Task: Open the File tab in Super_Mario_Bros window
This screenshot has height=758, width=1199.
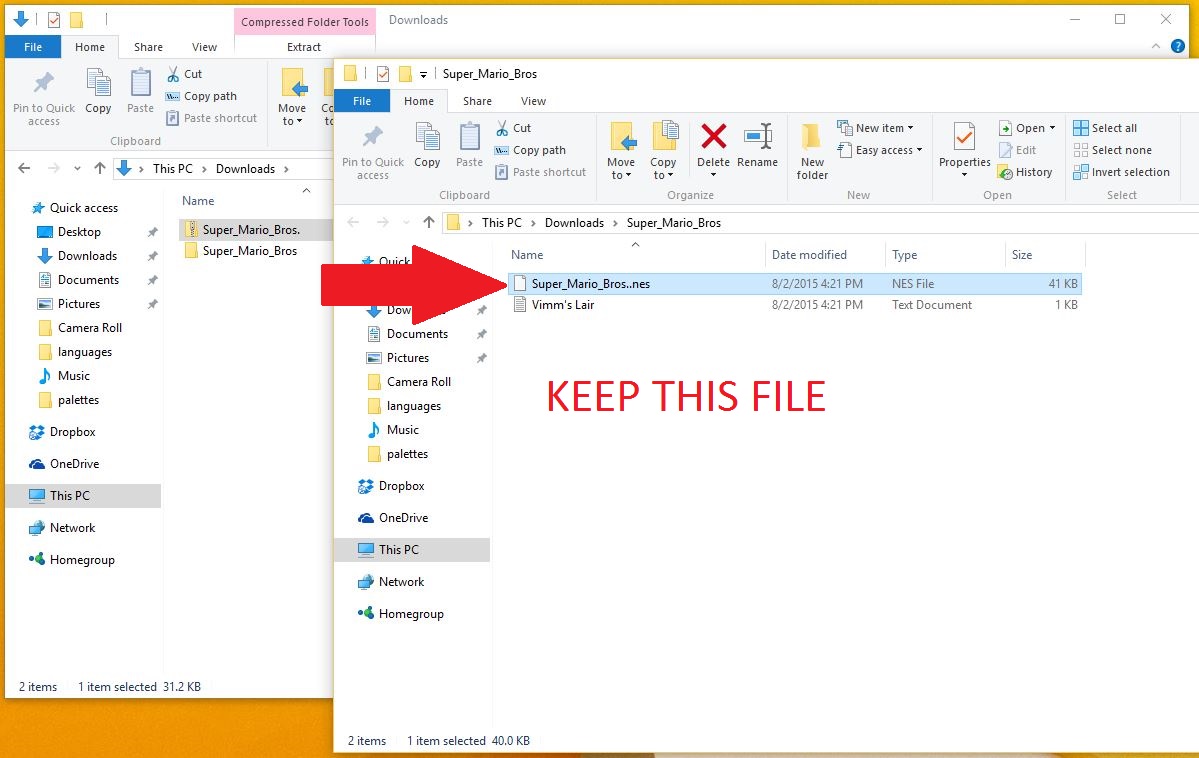Action: [x=362, y=101]
